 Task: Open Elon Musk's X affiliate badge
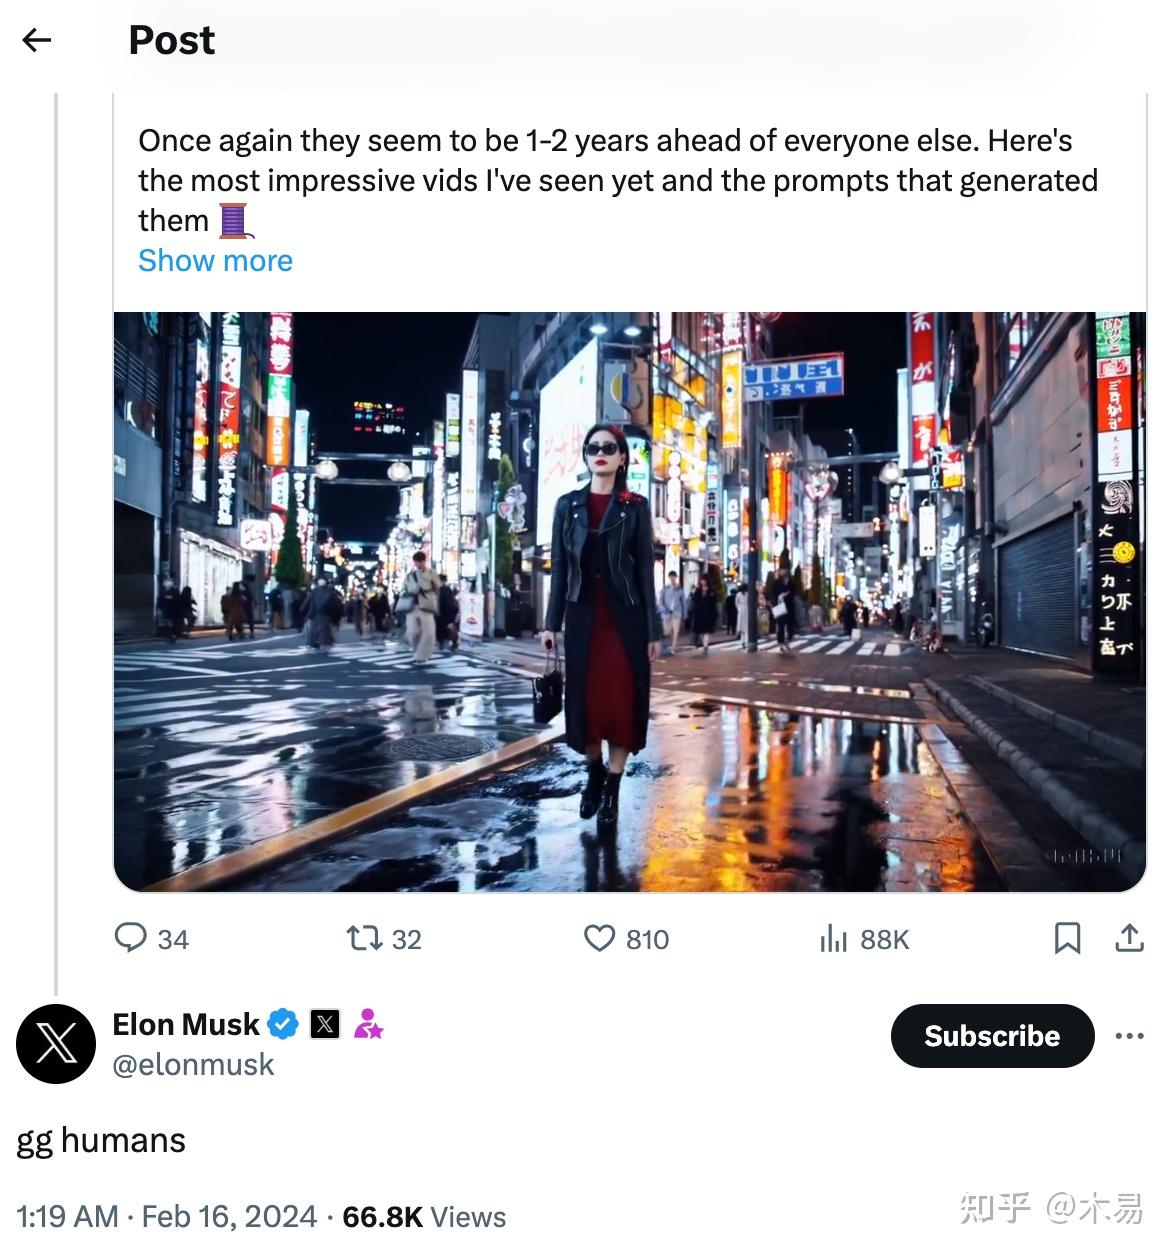[x=324, y=1023]
